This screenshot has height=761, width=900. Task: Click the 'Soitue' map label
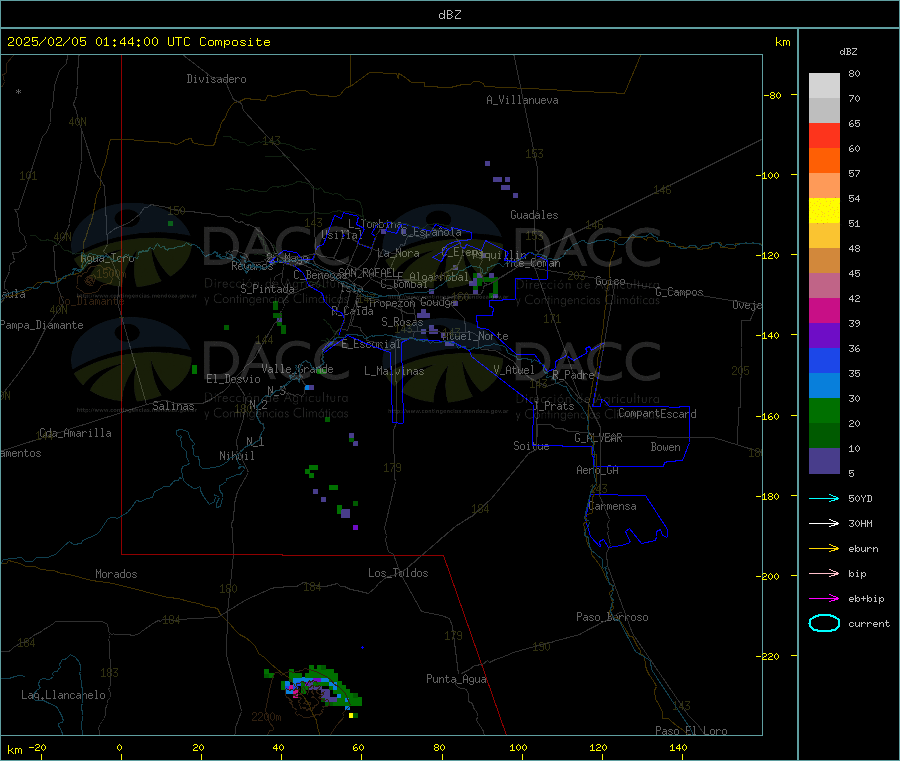coord(531,446)
